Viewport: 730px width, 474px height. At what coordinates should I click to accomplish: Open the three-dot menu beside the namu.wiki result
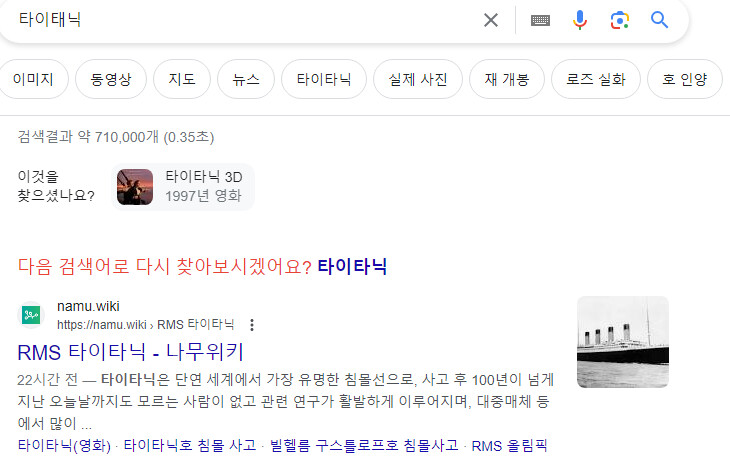coord(252,325)
